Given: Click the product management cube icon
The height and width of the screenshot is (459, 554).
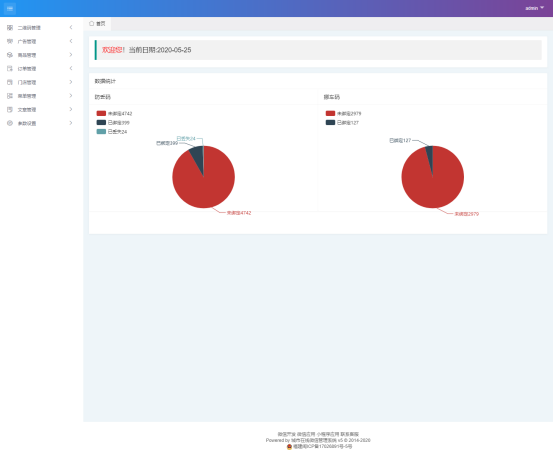Looking at the screenshot, I should pos(10,55).
